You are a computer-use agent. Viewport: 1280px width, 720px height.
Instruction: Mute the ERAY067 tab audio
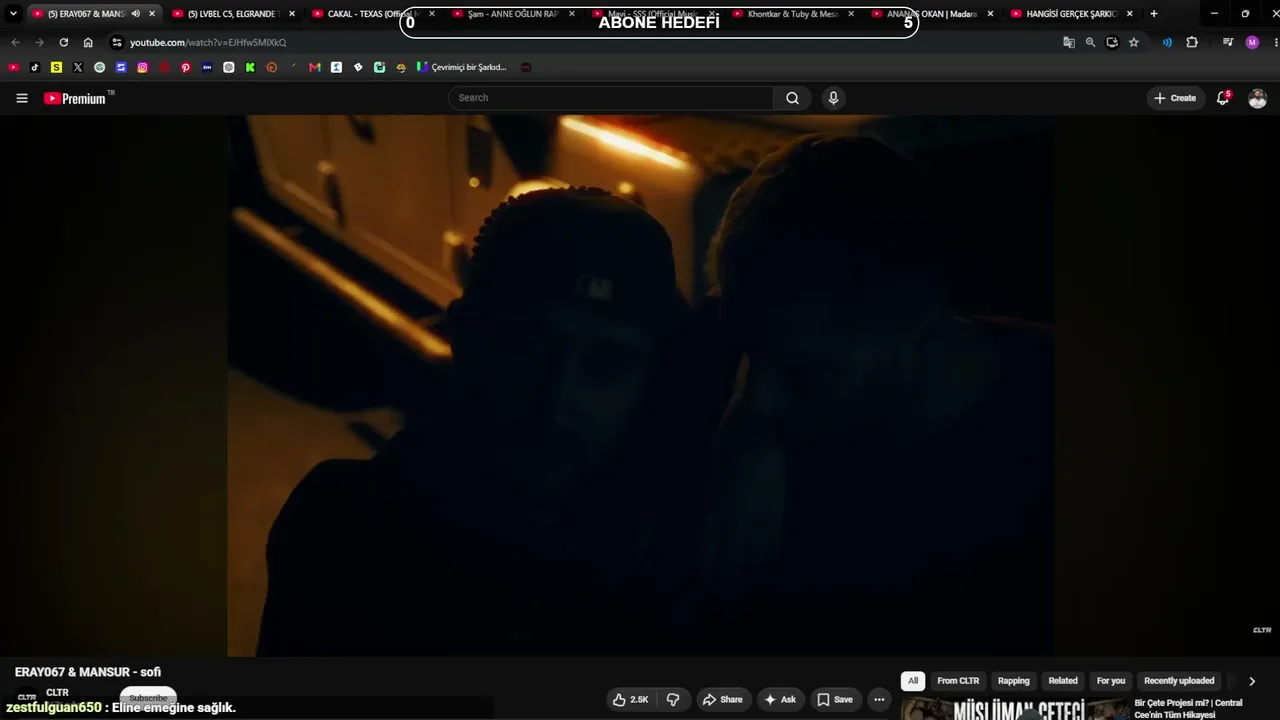(136, 14)
